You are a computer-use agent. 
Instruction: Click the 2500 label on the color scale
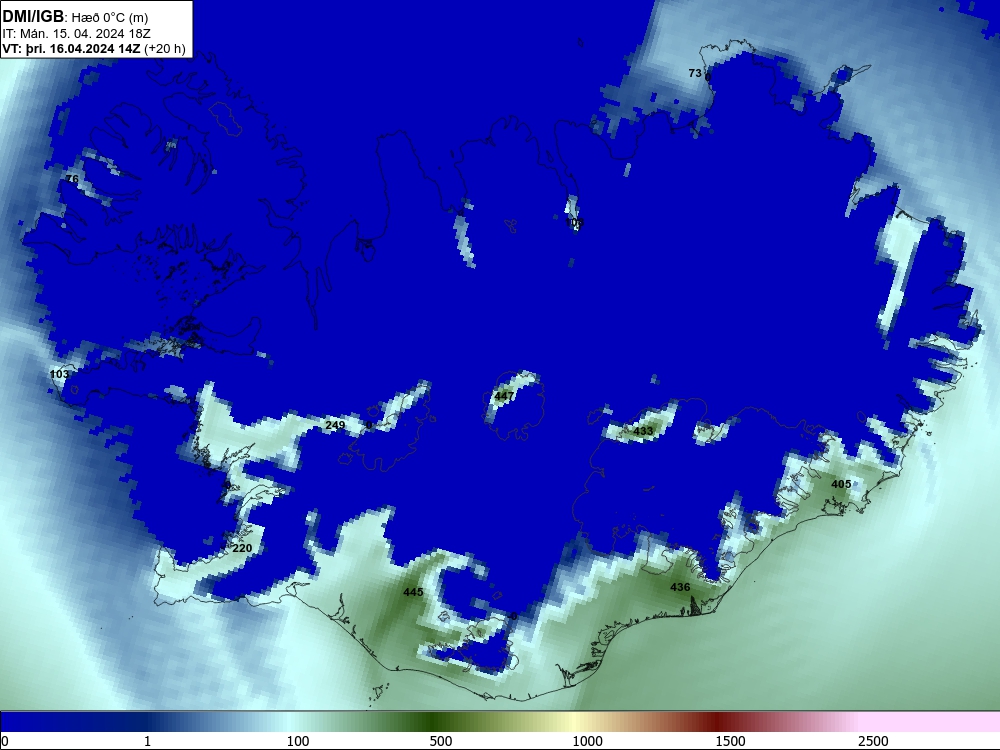coord(873,741)
